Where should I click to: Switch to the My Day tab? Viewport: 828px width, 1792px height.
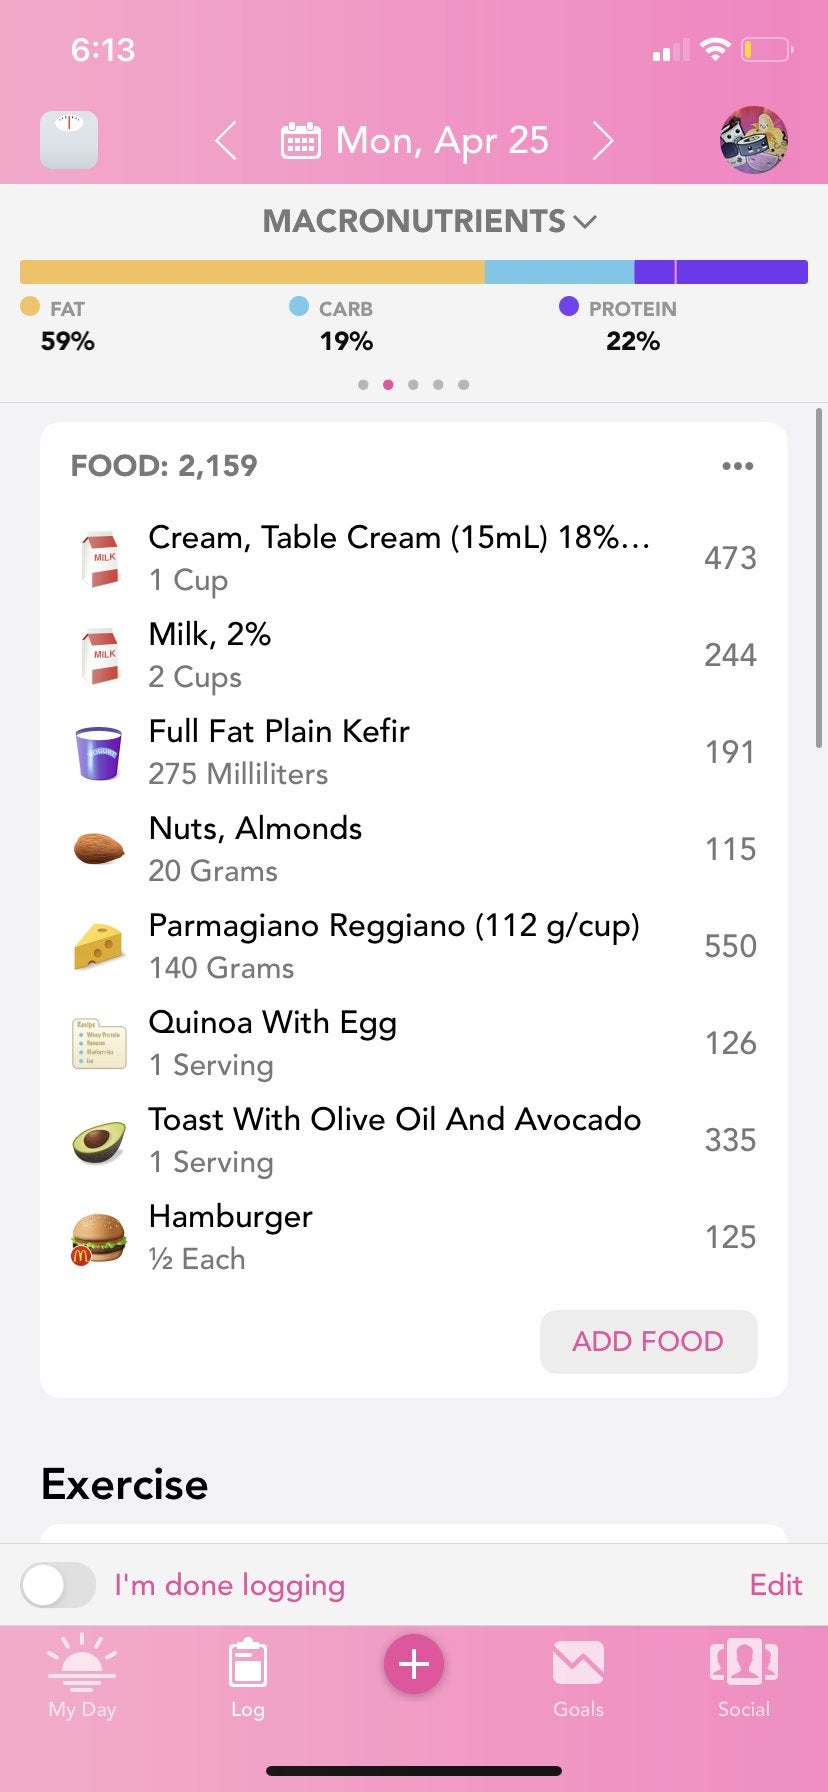[x=82, y=1676]
